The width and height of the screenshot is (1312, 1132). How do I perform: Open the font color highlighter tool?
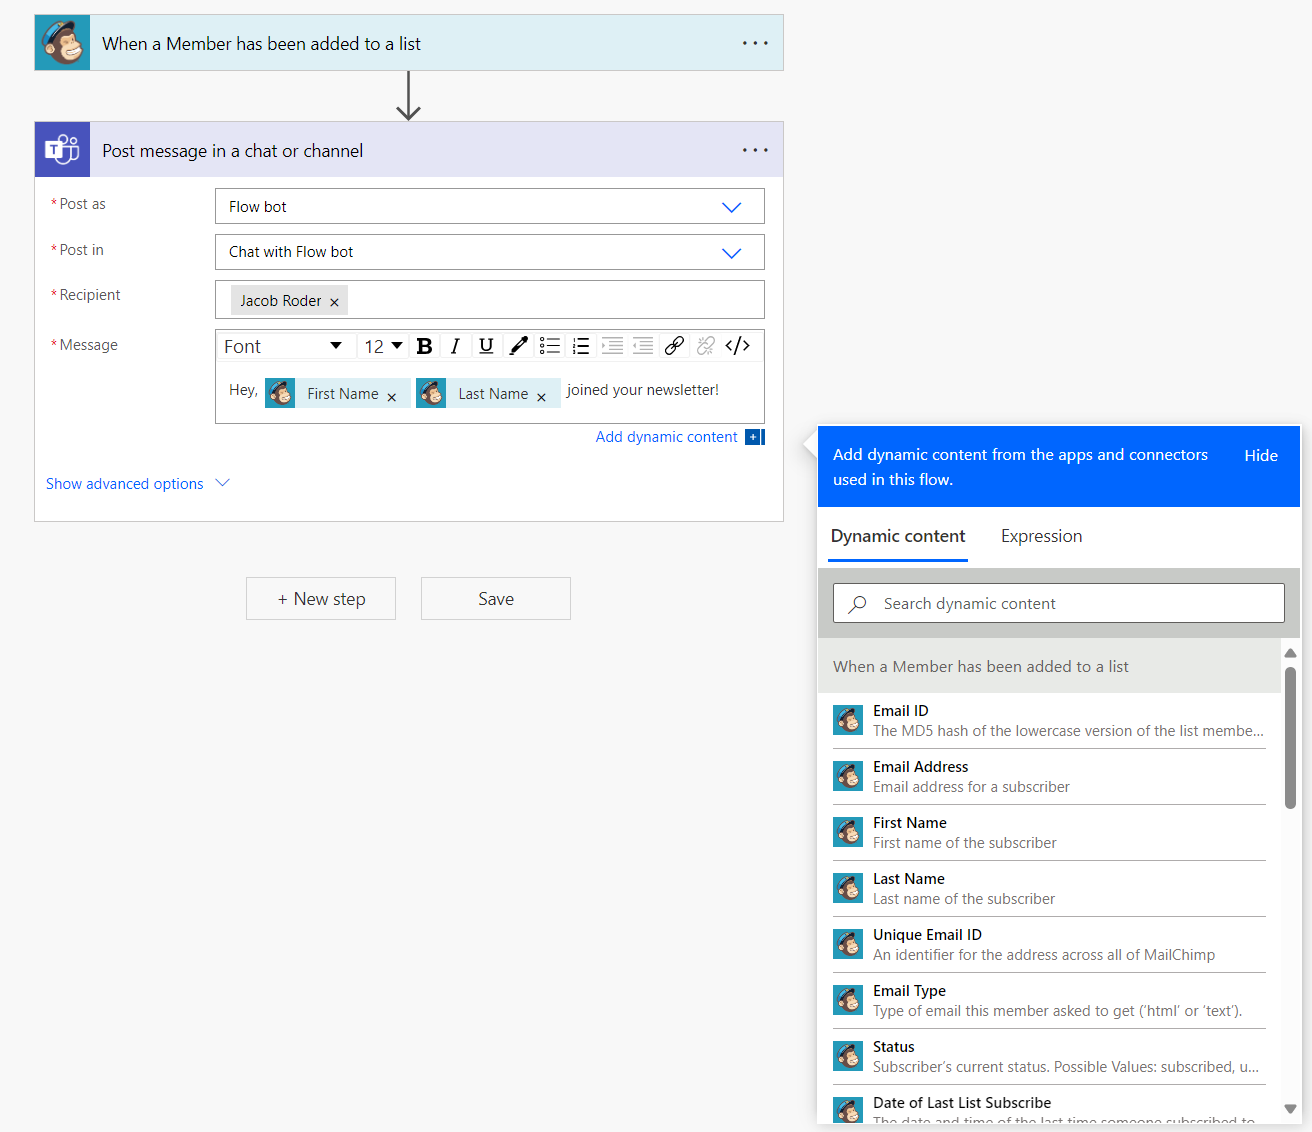tap(518, 346)
